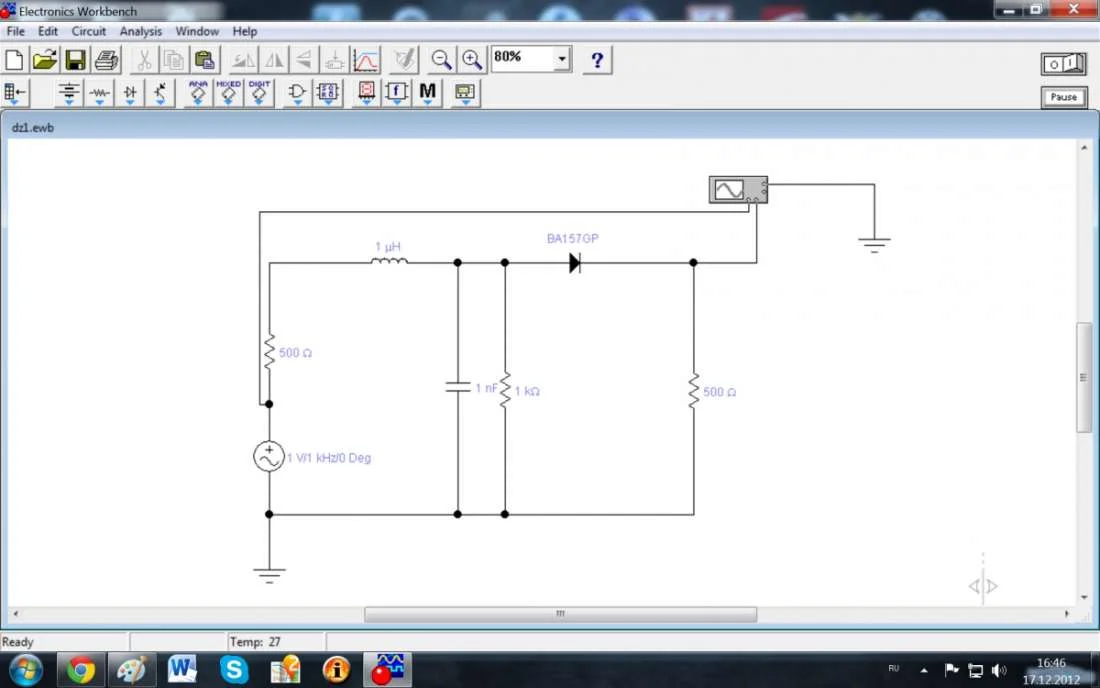Select the oscilloscope instrument in the circuit
1100x688 pixels.
click(x=738, y=189)
